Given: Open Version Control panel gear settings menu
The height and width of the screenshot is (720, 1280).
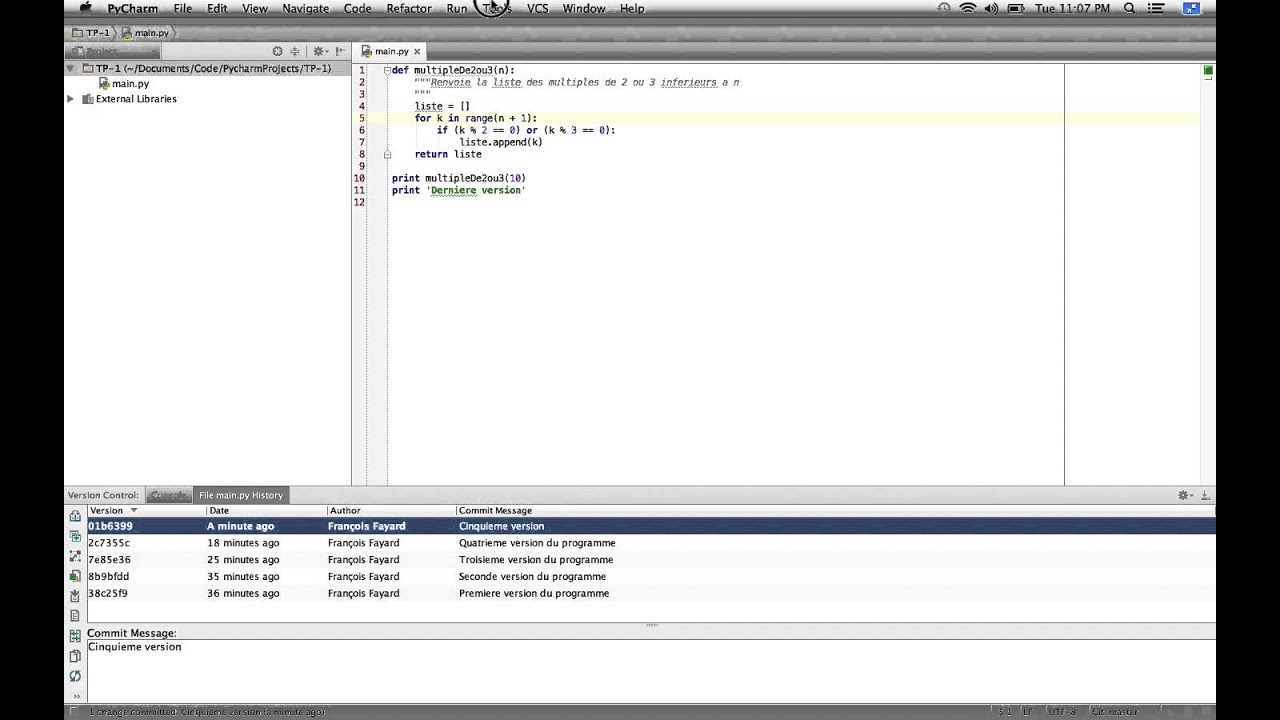Looking at the screenshot, I should point(1185,495).
